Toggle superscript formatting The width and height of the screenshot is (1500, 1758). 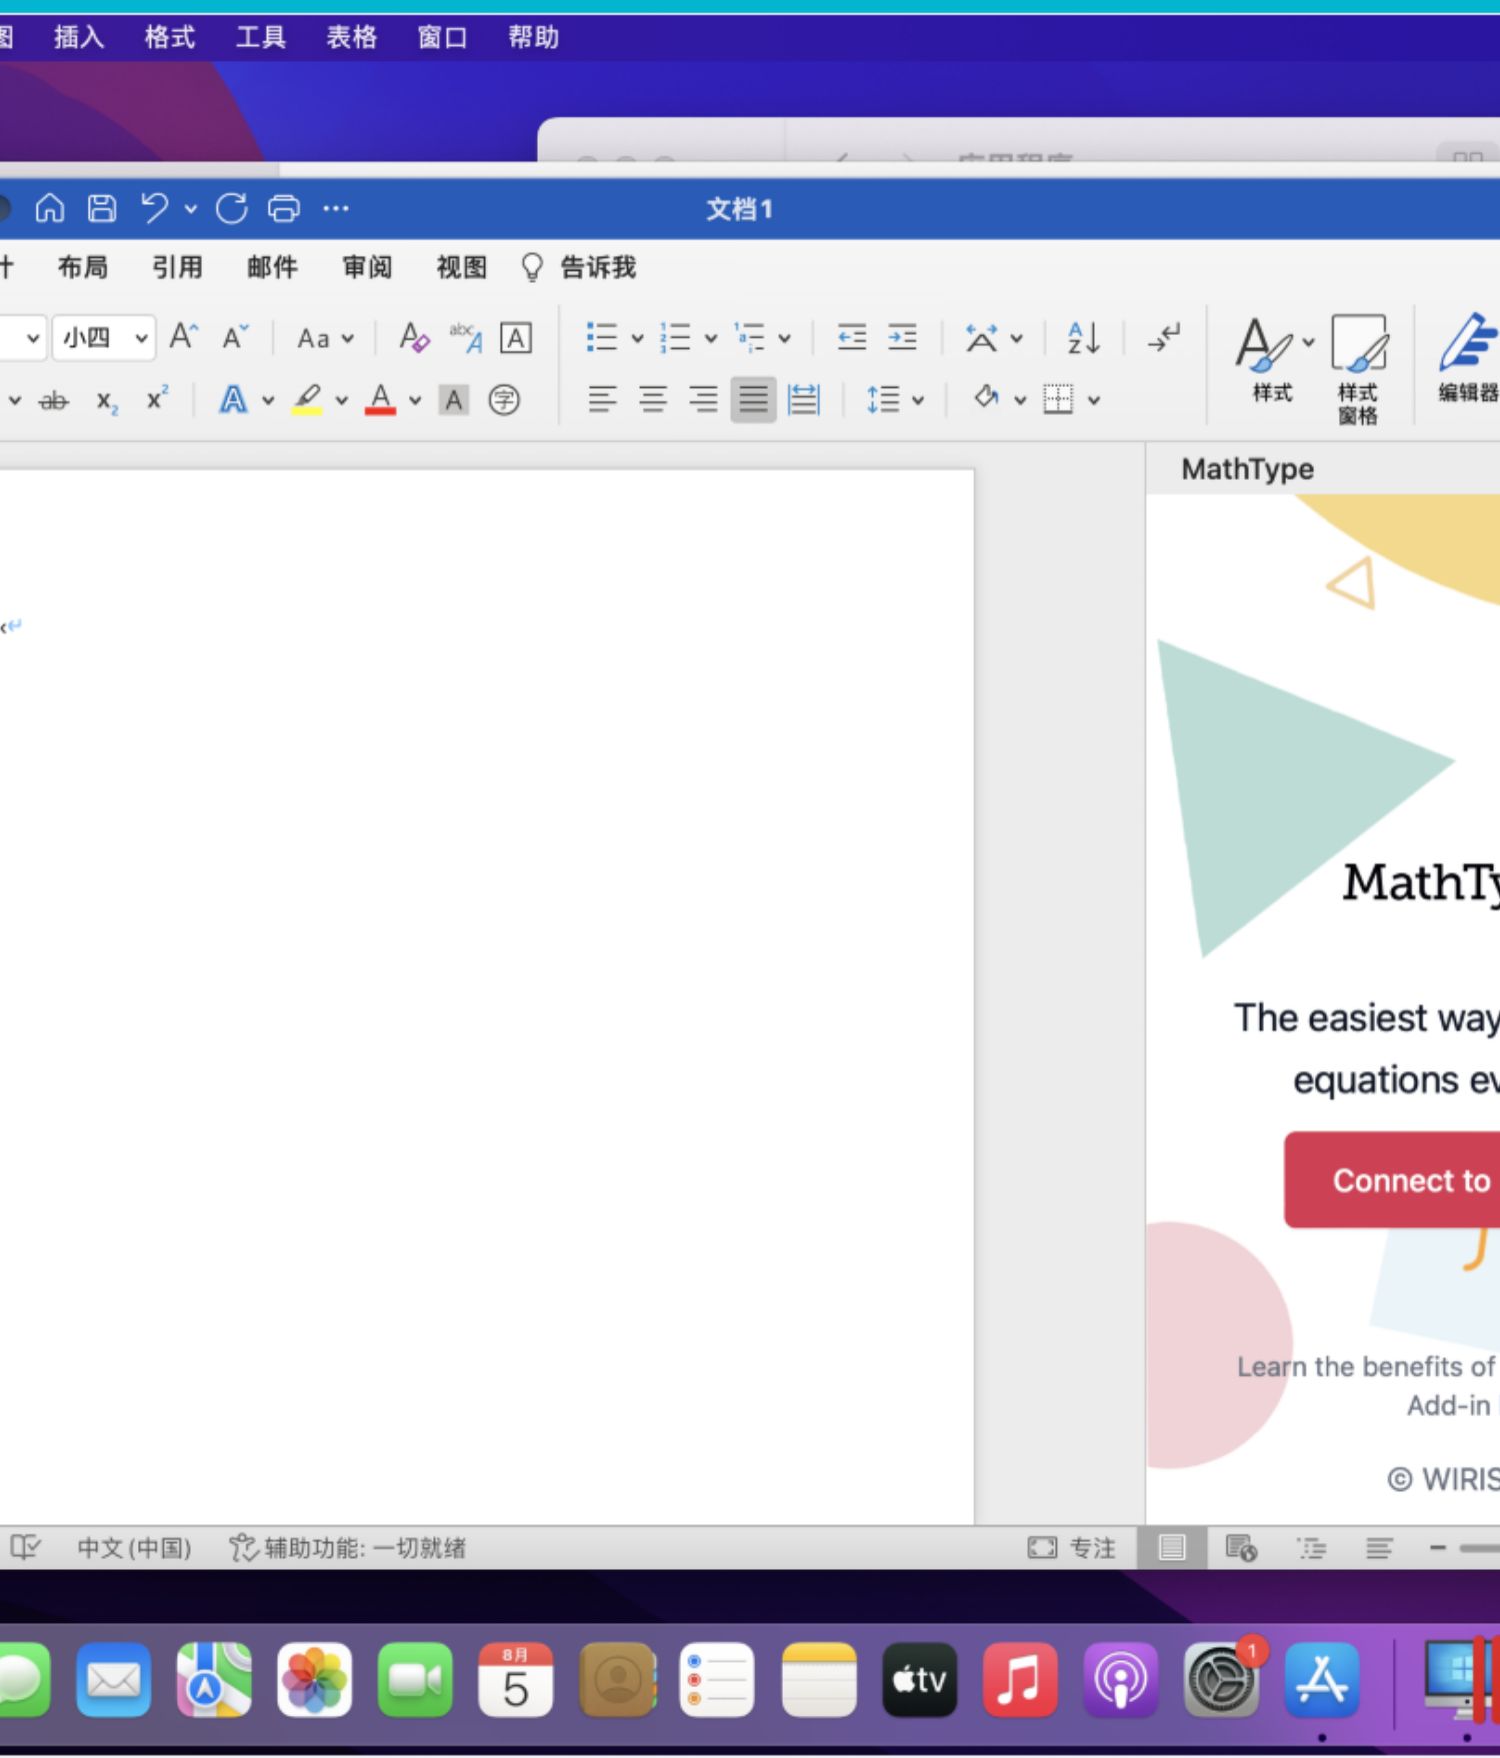click(157, 399)
